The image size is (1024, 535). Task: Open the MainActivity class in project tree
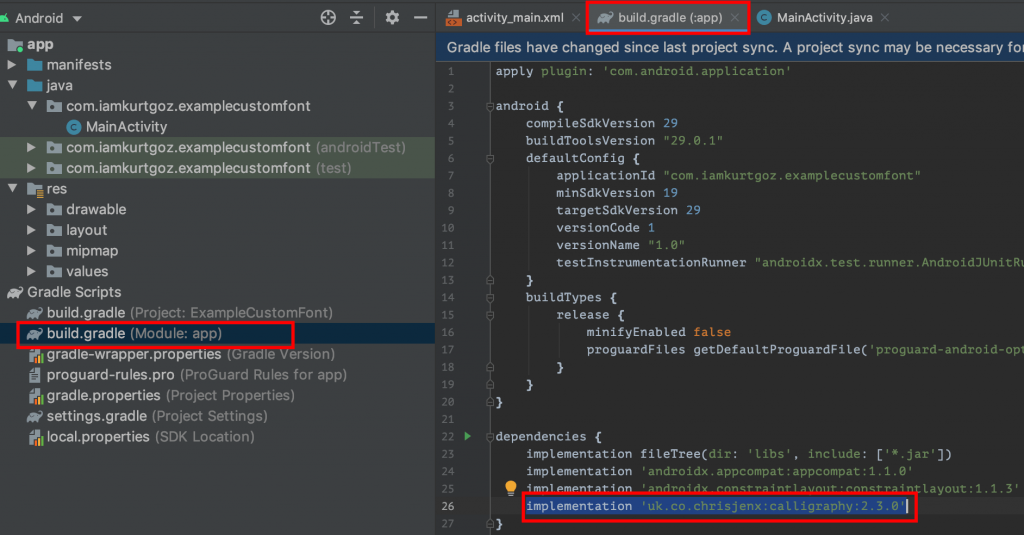coord(126,127)
